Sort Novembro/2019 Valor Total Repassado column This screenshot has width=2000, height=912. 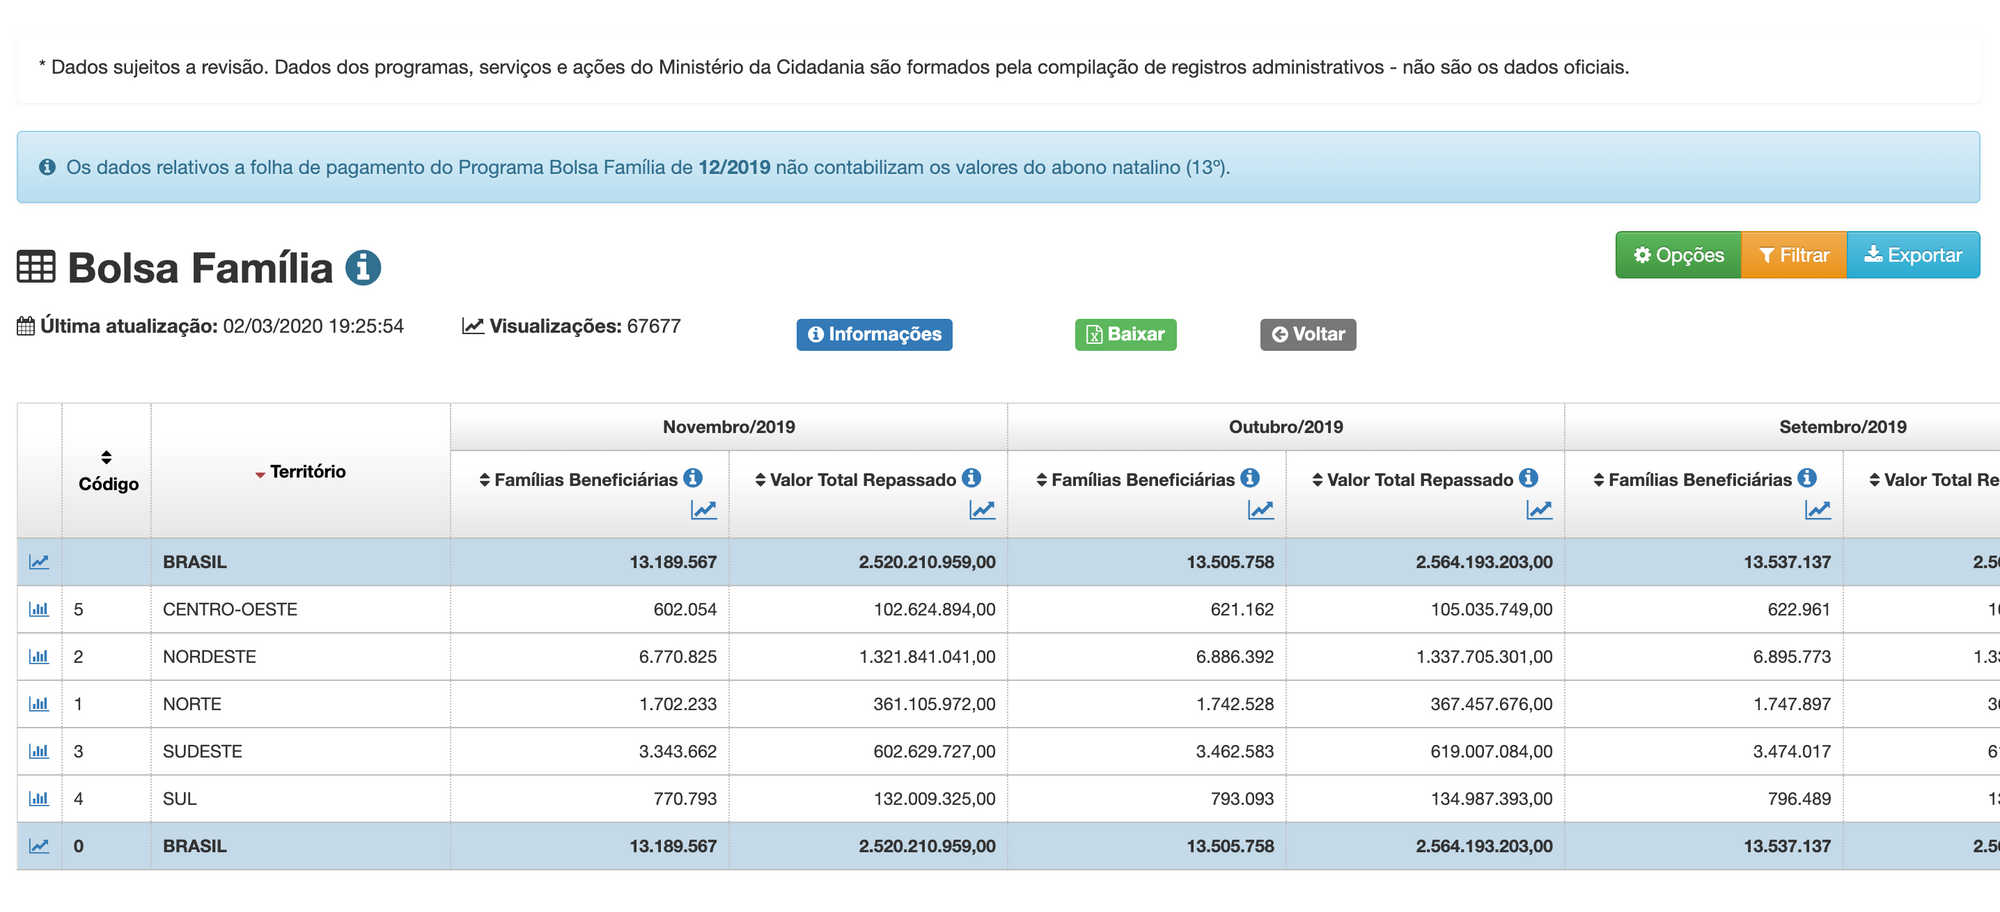[761, 480]
